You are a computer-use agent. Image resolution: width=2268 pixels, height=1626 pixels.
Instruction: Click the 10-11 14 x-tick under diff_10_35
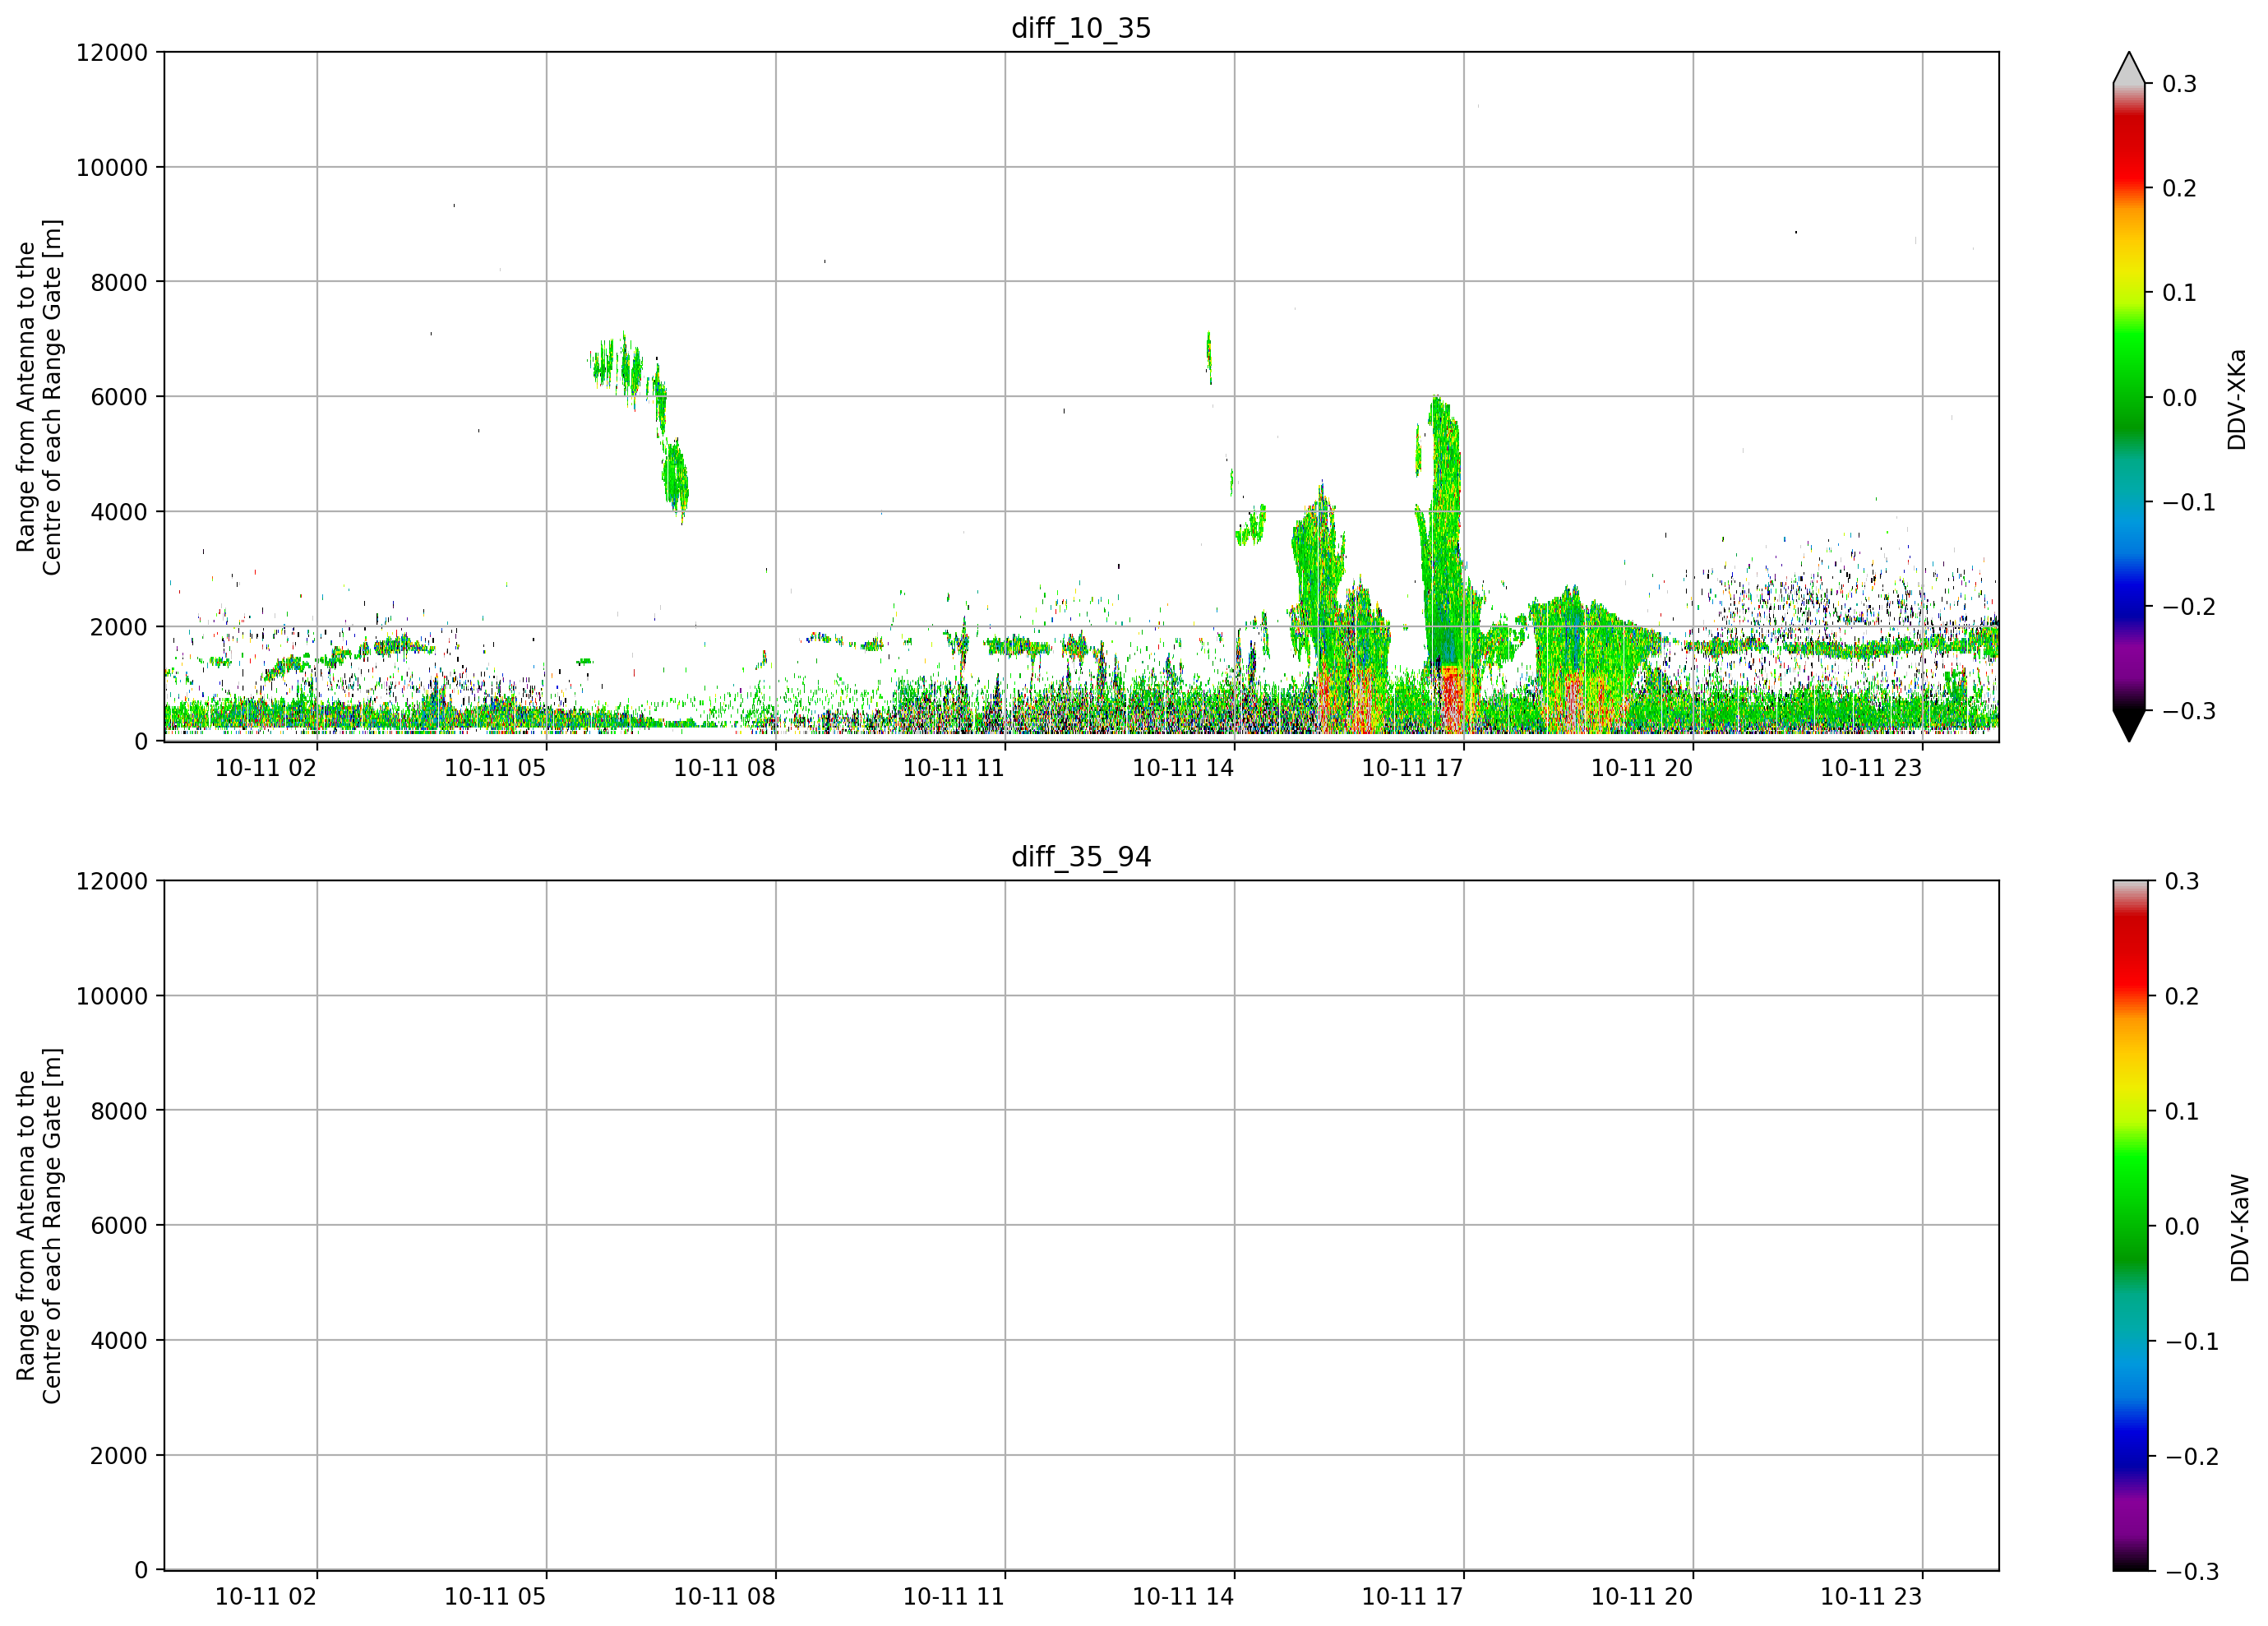[1183, 768]
